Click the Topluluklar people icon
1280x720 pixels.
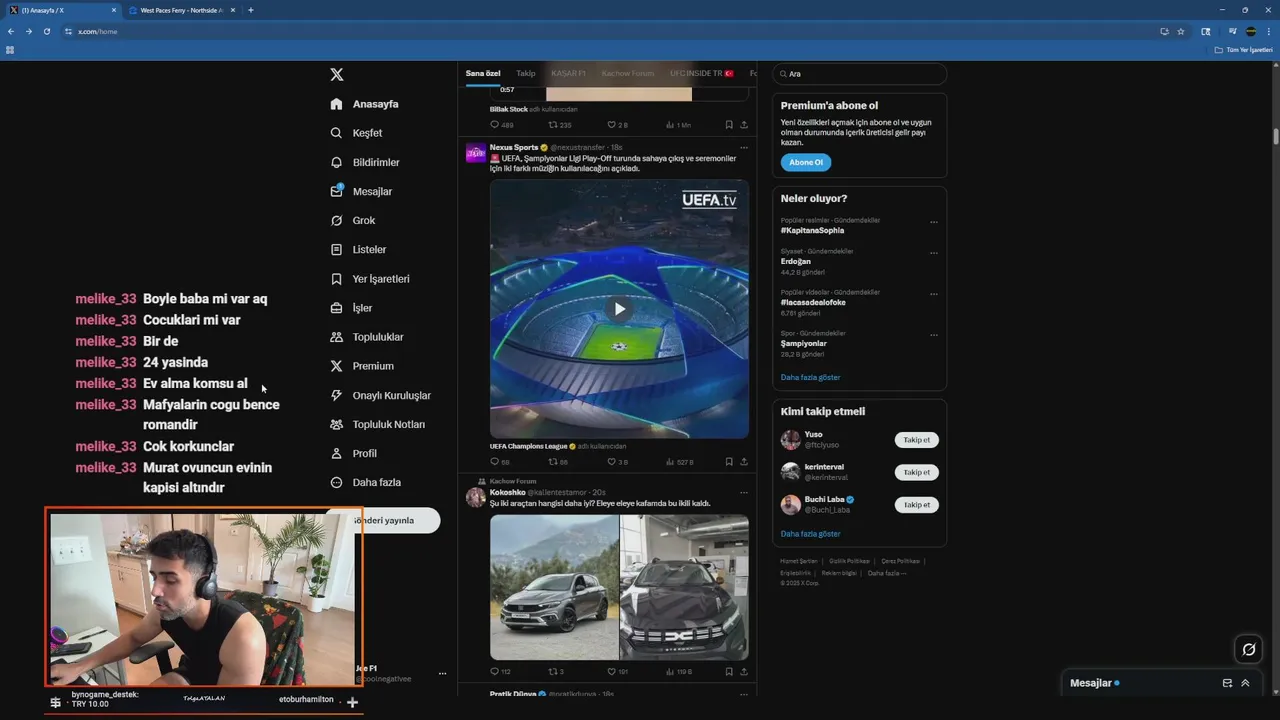click(x=336, y=337)
